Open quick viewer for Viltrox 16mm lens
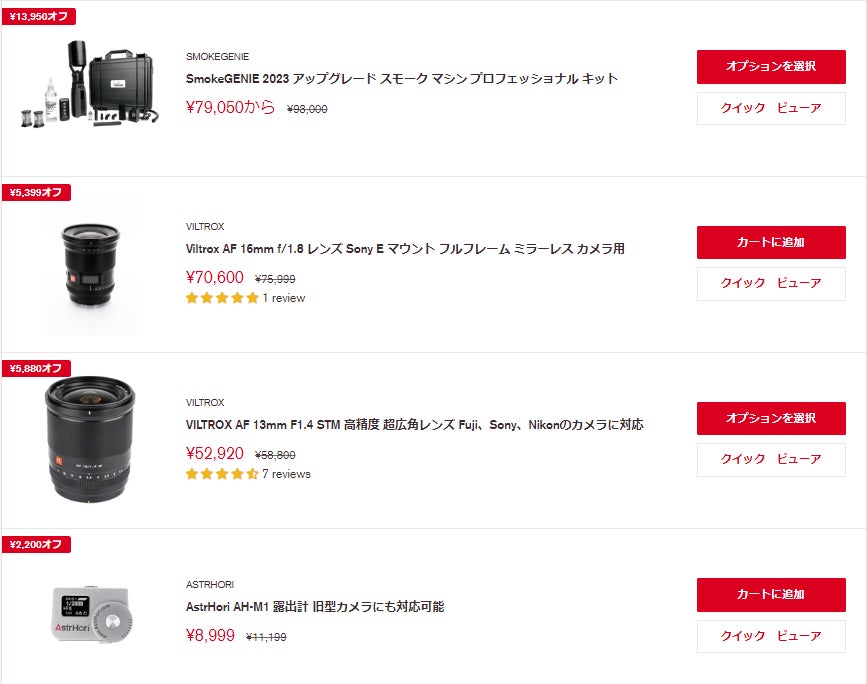Viewport: 867px width, 684px height. [771, 284]
